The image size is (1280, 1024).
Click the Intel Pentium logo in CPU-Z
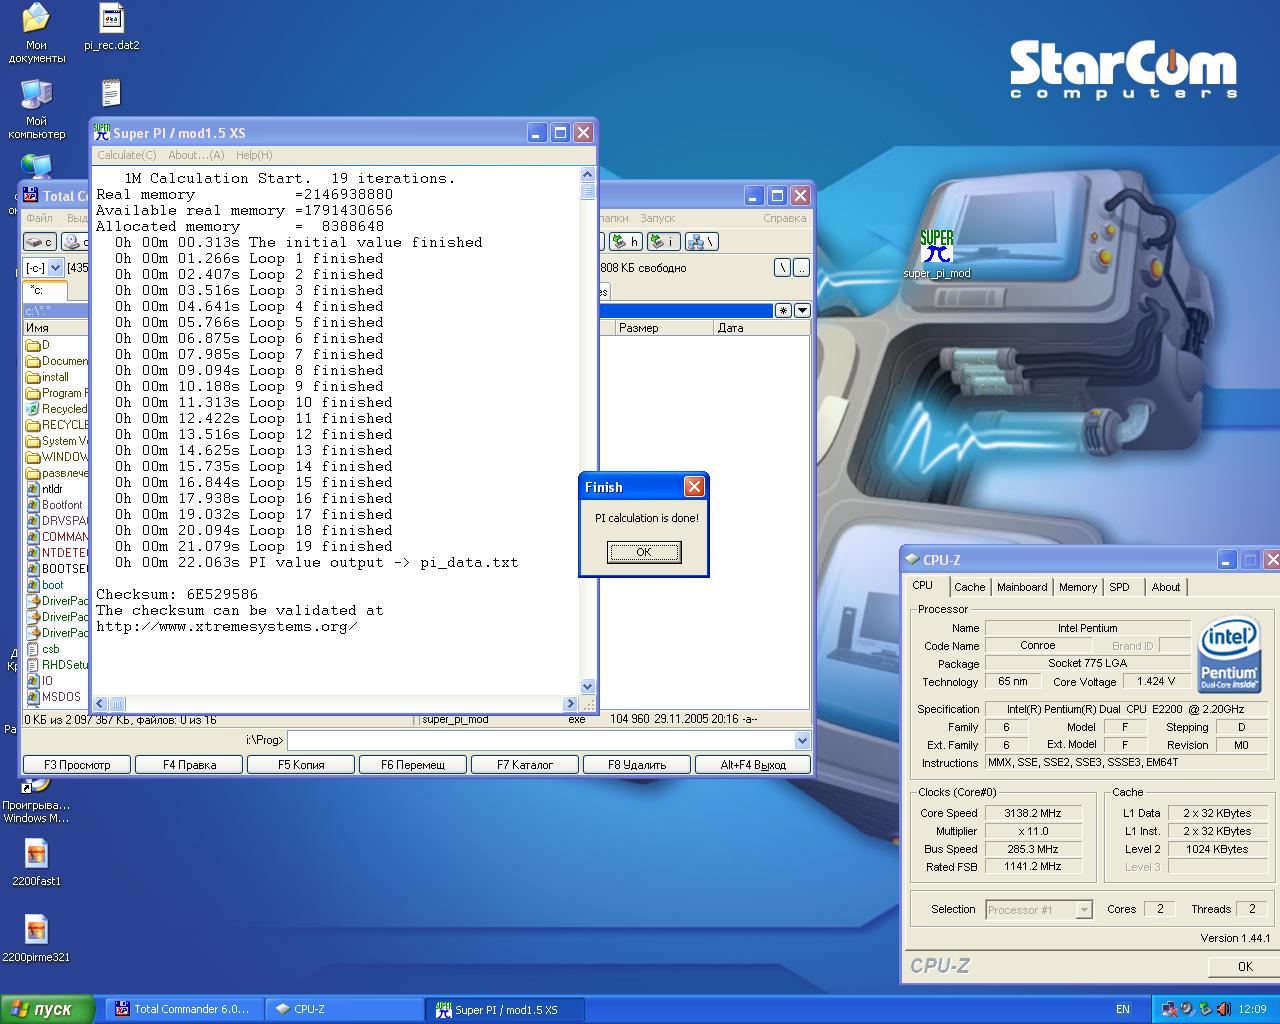[x=1228, y=655]
